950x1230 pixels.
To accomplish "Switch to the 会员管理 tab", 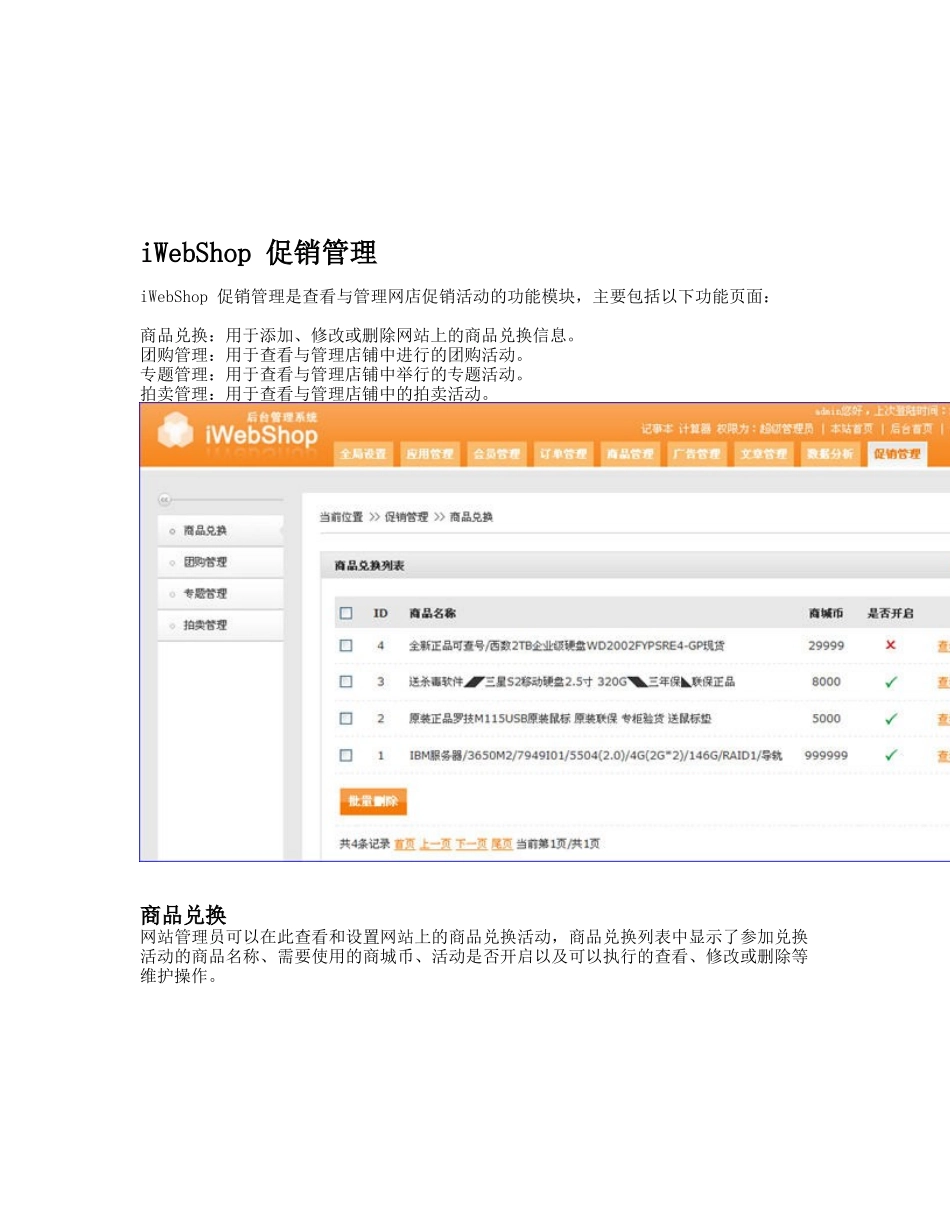I will [496, 454].
